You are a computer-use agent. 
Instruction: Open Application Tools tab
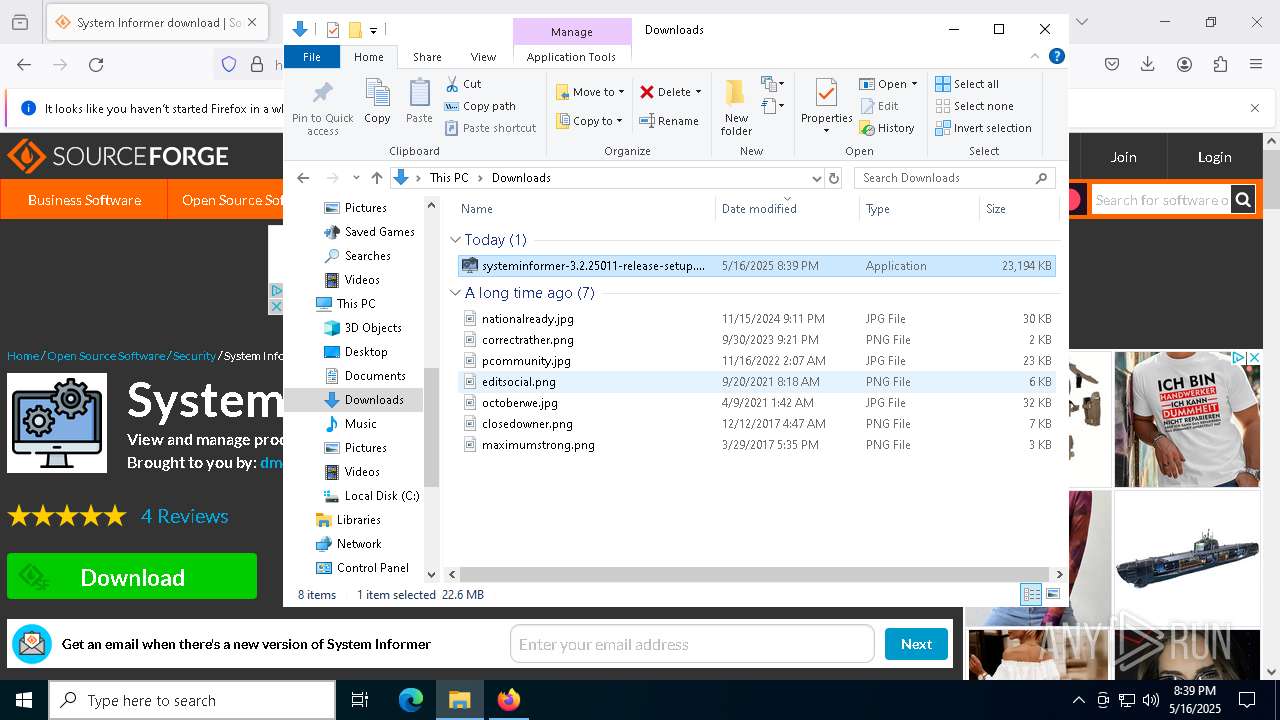[571, 57]
